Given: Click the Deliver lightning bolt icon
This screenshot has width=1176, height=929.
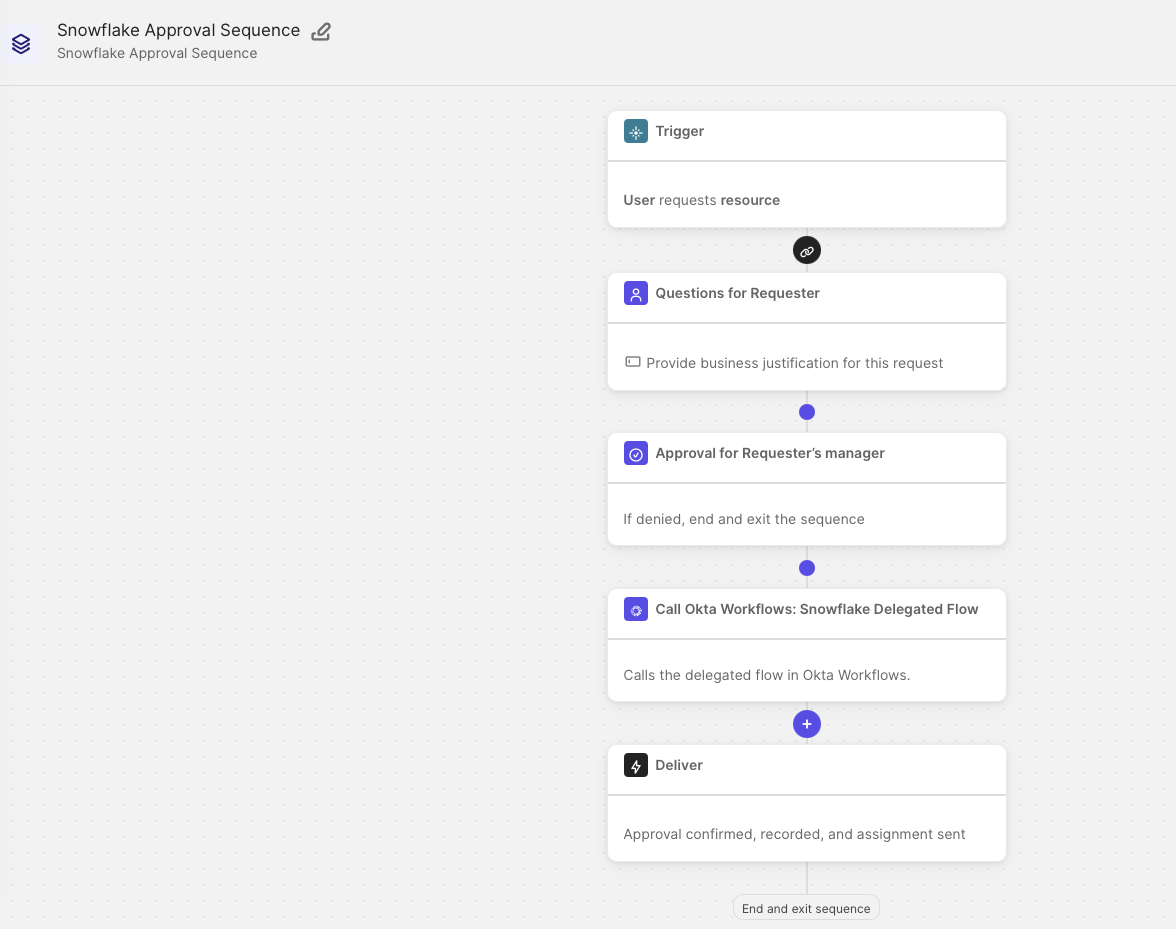Looking at the screenshot, I should coord(635,765).
